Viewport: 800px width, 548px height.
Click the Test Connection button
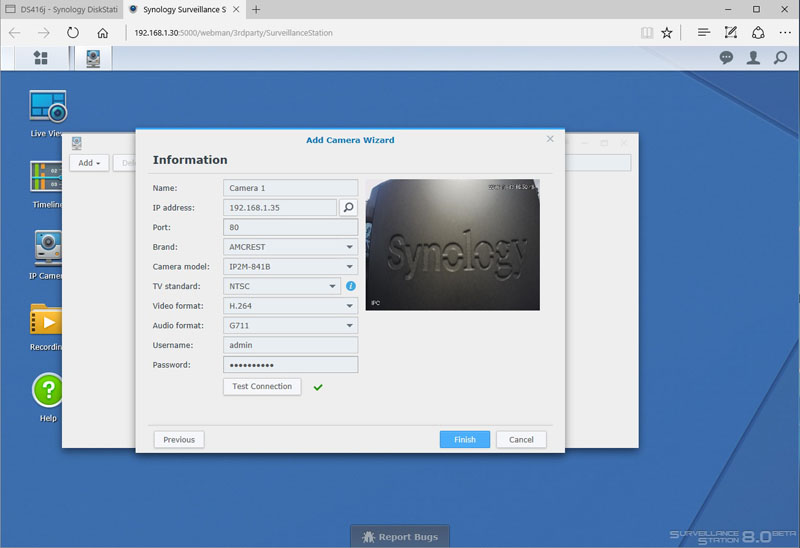point(262,386)
